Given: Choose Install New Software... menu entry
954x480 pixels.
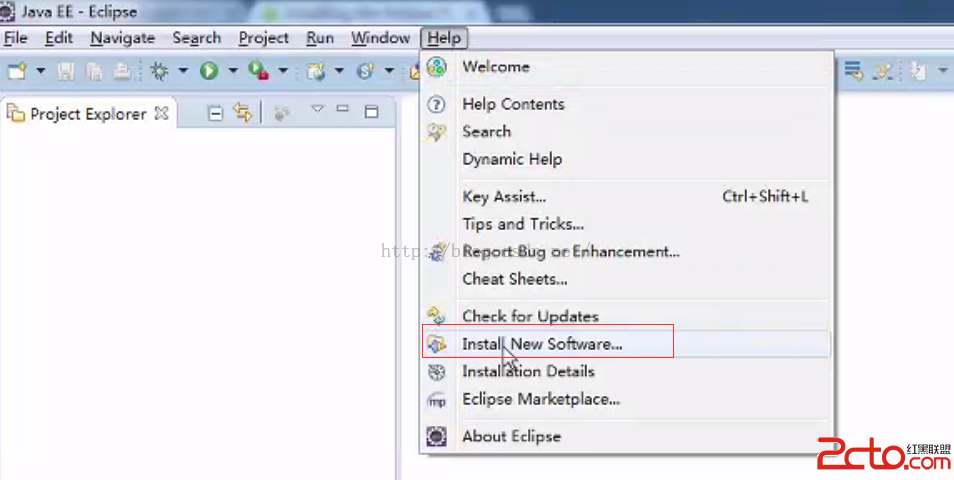Looking at the screenshot, I should pyautogui.click(x=625, y=344).
